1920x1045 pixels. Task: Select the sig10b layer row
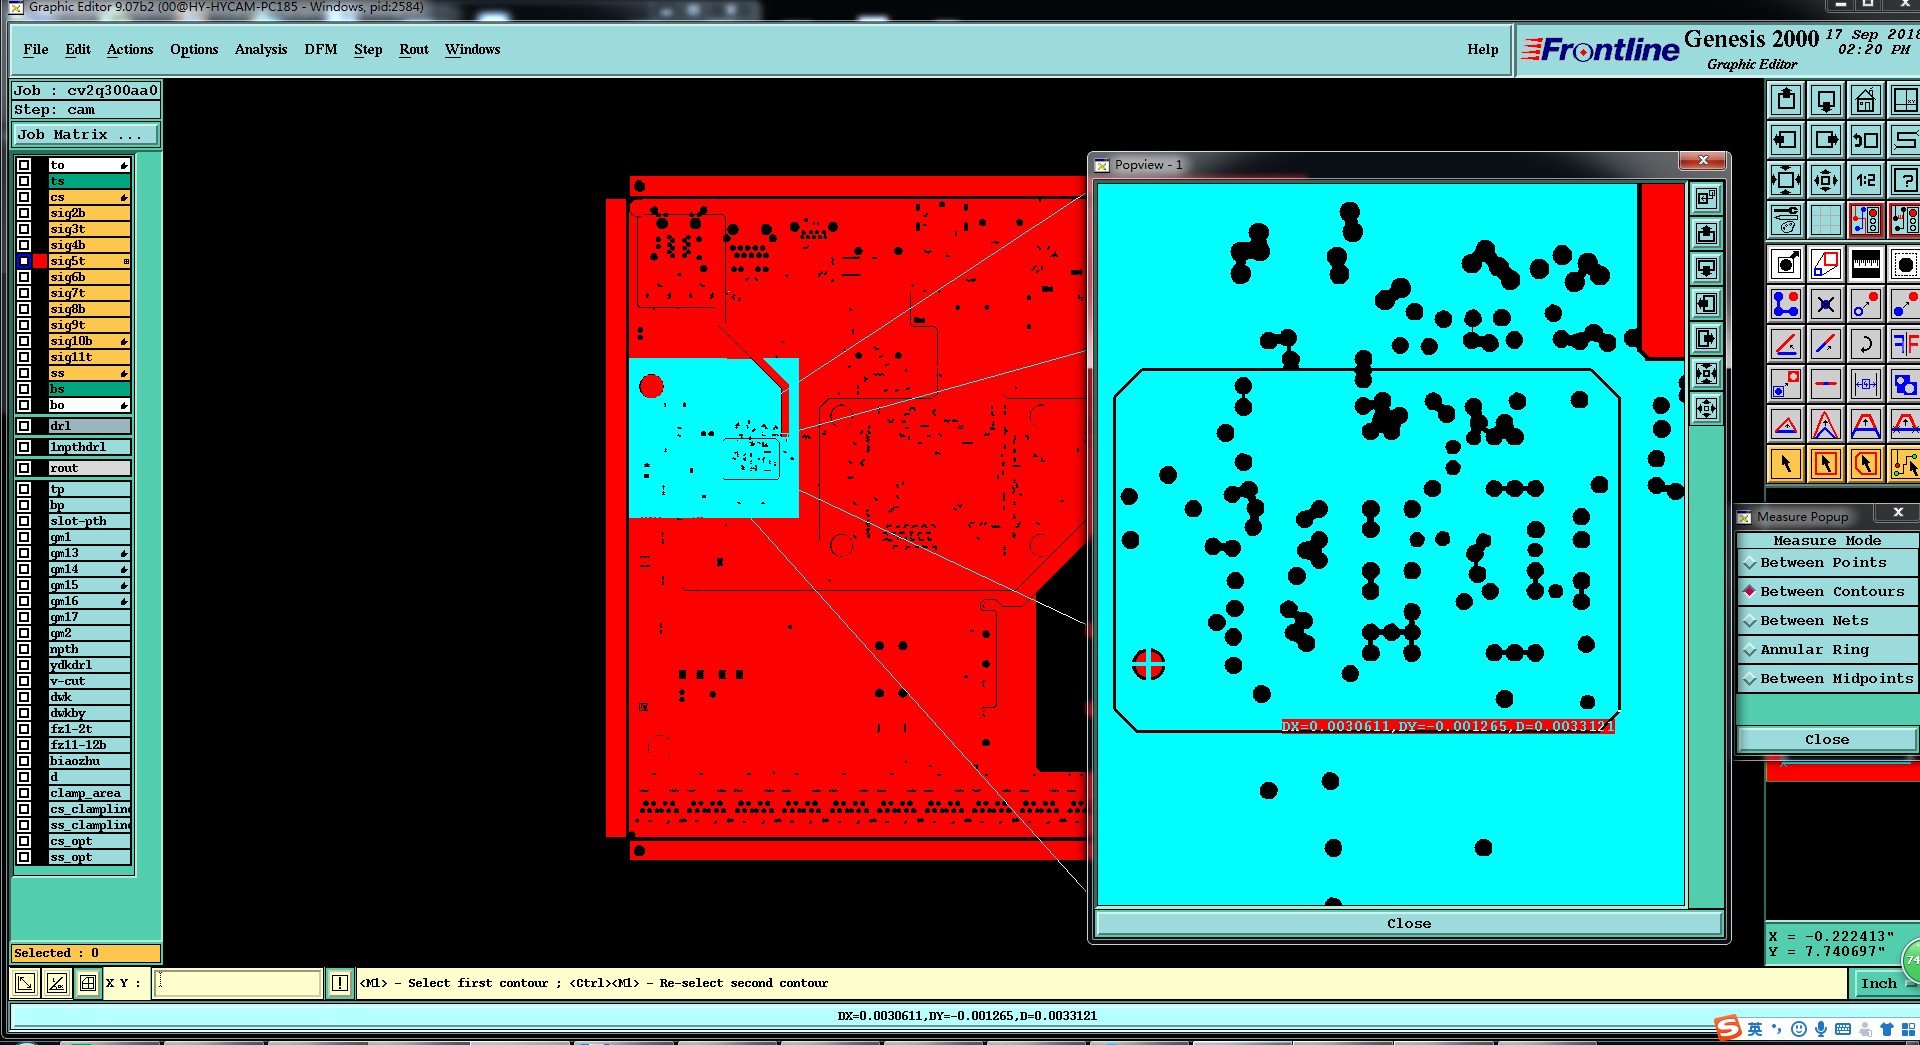[89, 341]
